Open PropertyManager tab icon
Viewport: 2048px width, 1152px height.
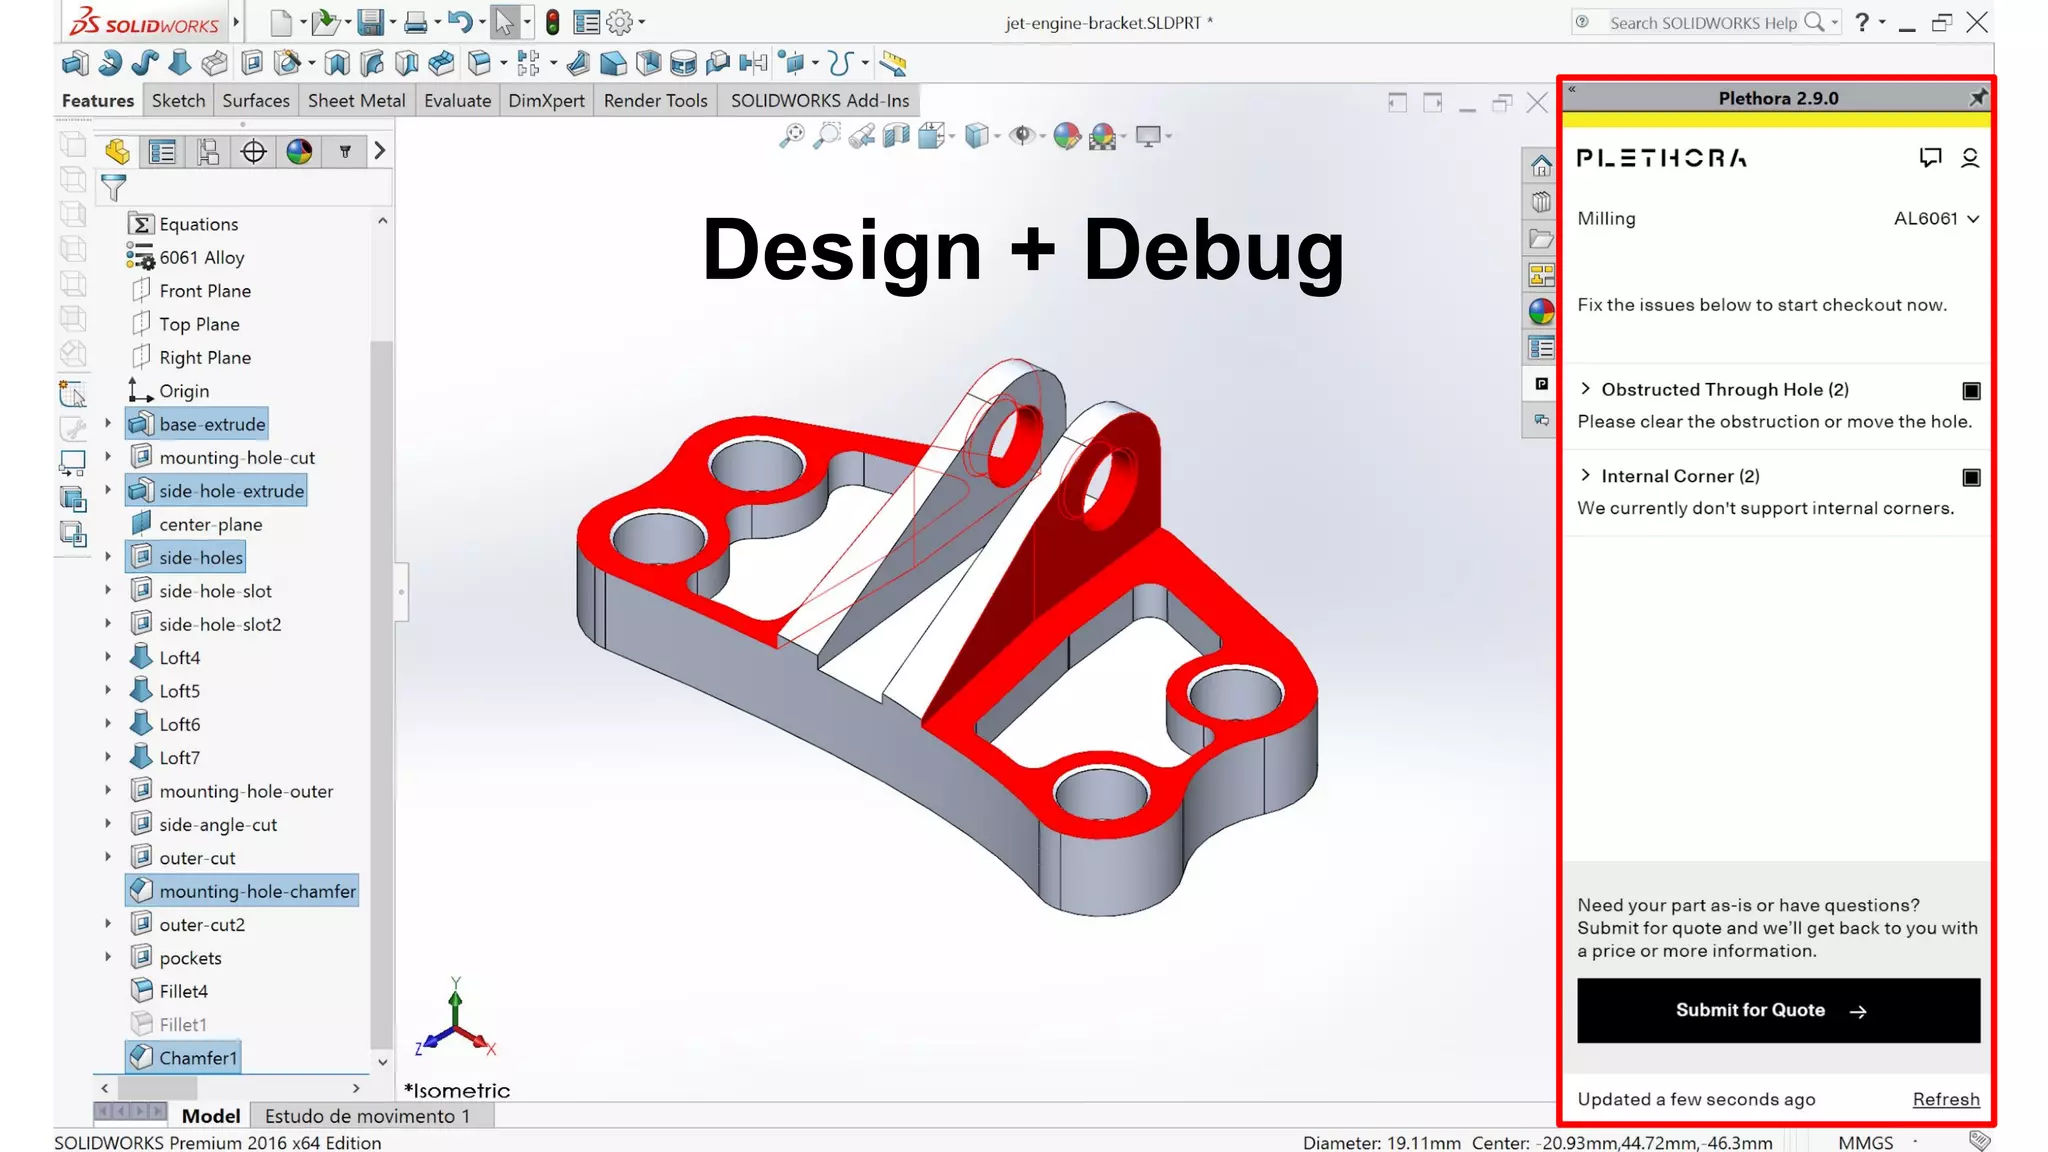[162, 151]
